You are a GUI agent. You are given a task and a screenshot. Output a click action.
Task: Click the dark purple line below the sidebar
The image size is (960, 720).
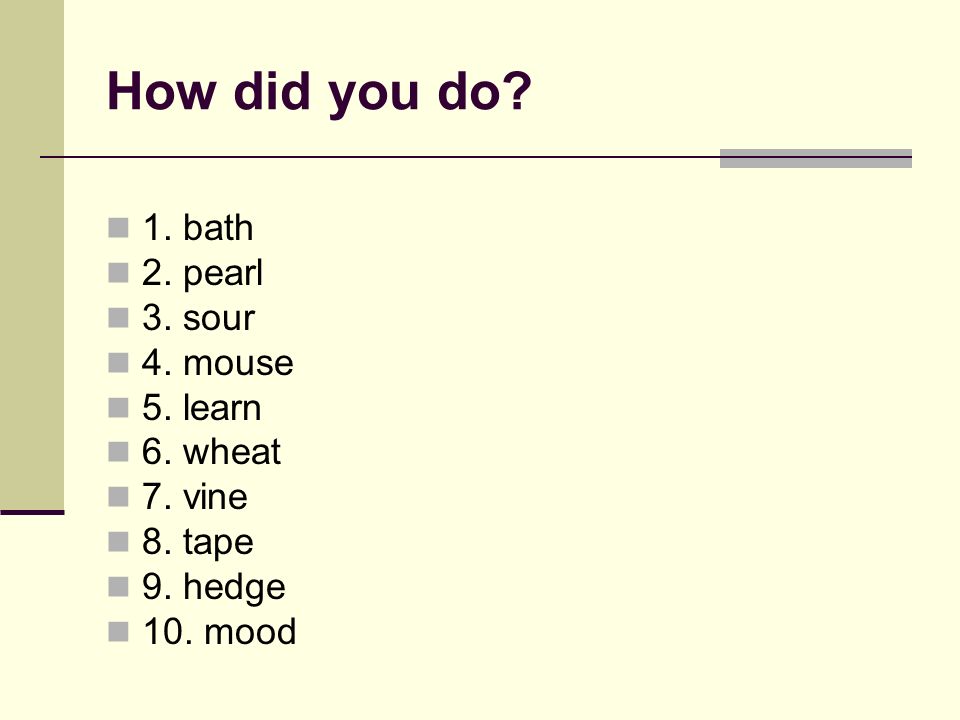click(x=32, y=512)
